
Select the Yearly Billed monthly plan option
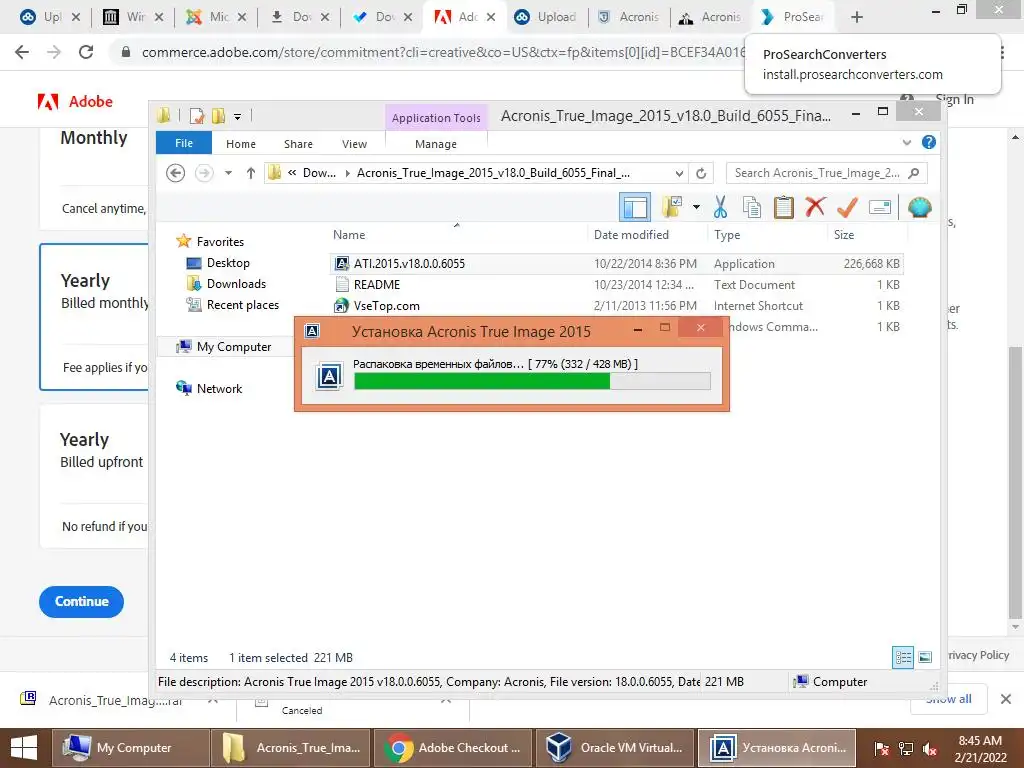(x=94, y=317)
